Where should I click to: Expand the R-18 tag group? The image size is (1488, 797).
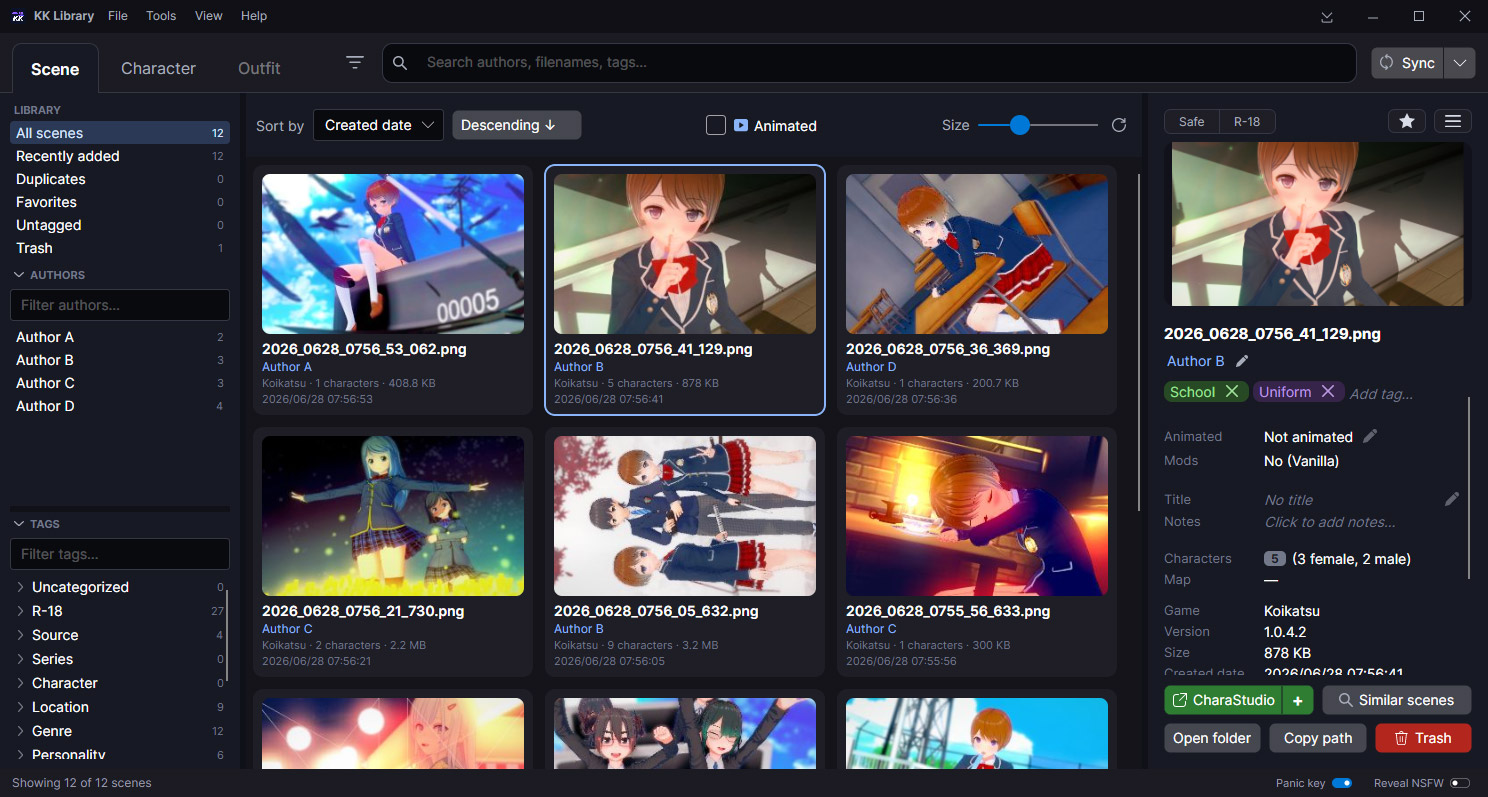tap(21, 611)
